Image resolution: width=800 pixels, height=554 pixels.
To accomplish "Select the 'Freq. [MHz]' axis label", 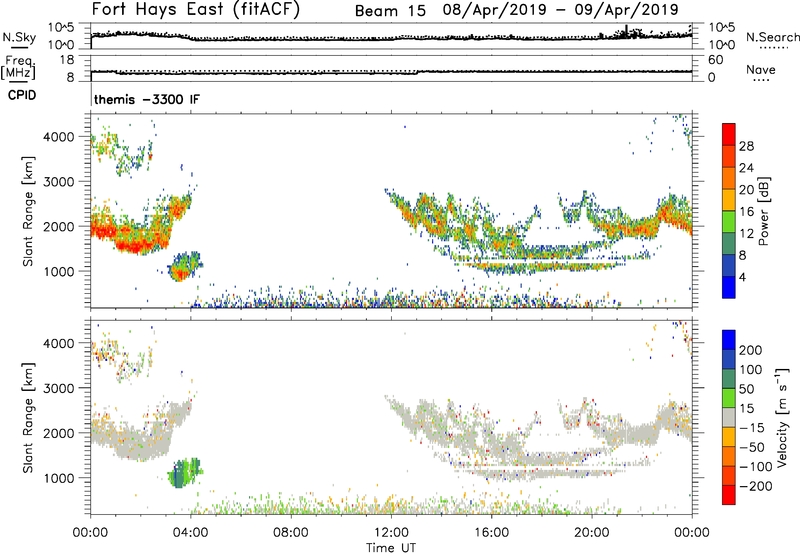I will tap(18, 67).
